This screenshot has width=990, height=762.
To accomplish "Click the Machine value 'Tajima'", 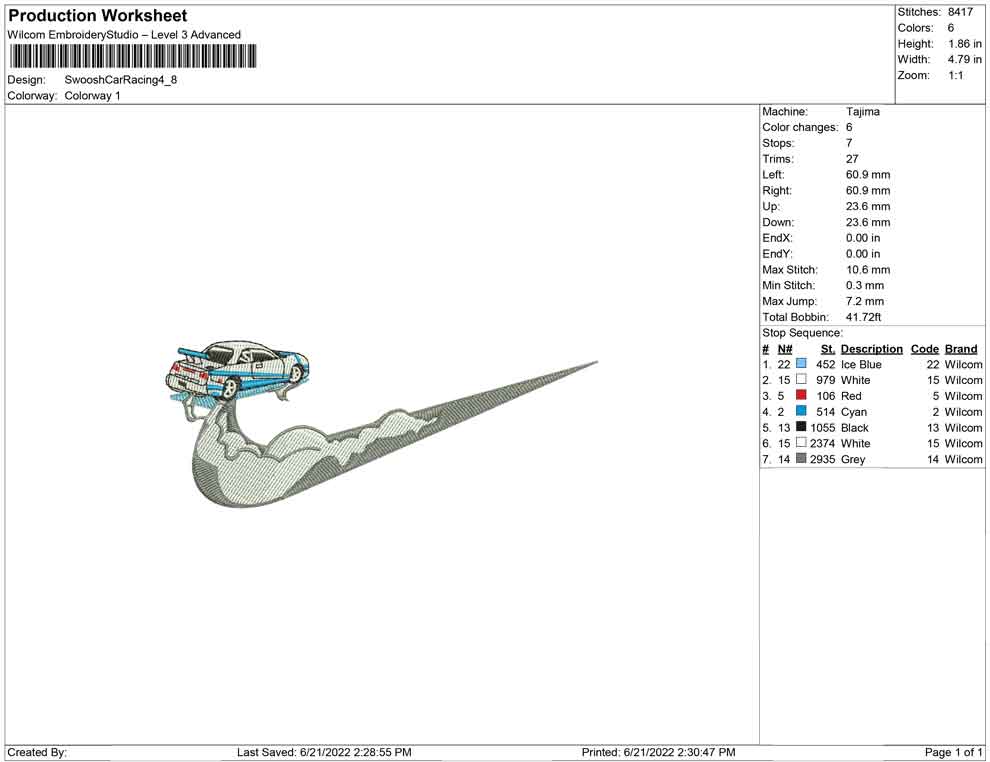I will [862, 111].
